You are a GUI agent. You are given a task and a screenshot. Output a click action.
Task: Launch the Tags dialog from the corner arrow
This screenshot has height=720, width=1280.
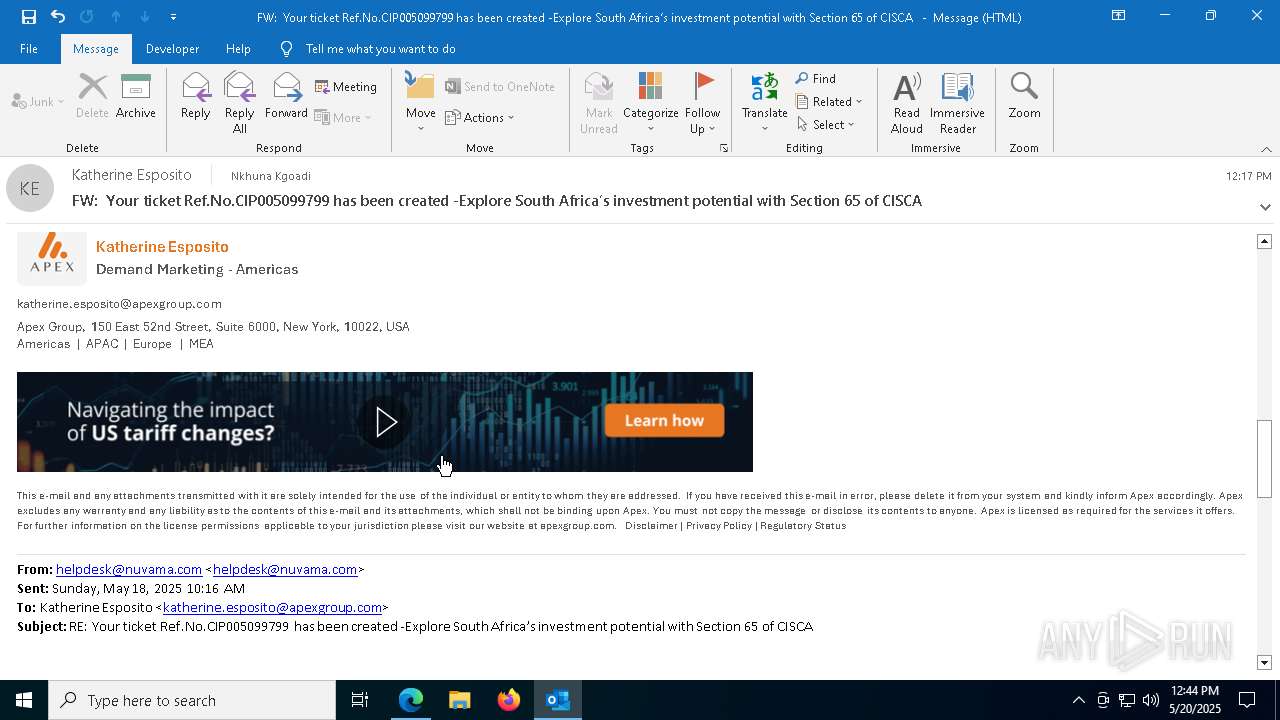(724, 148)
